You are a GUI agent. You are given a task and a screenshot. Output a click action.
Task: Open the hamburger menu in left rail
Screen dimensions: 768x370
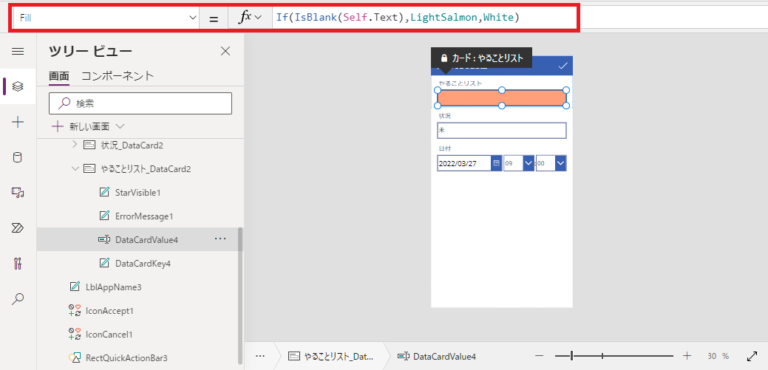tap(18, 51)
